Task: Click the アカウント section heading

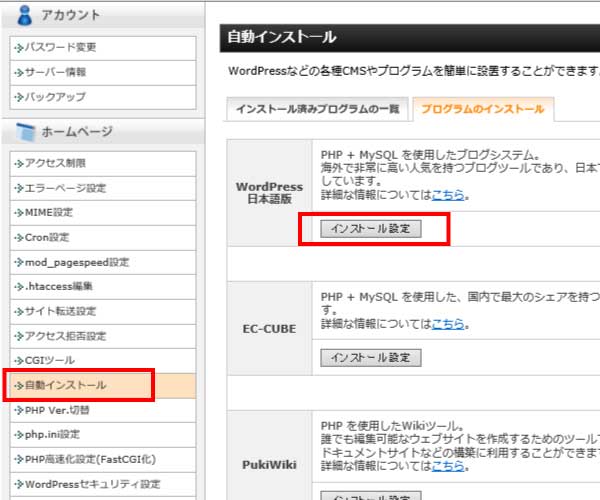Action: 70,15
